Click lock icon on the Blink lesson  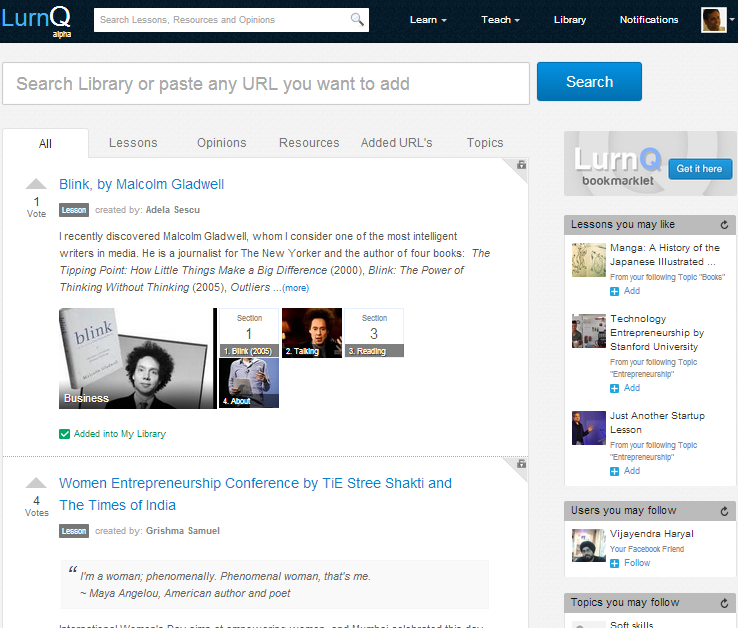pos(521,165)
